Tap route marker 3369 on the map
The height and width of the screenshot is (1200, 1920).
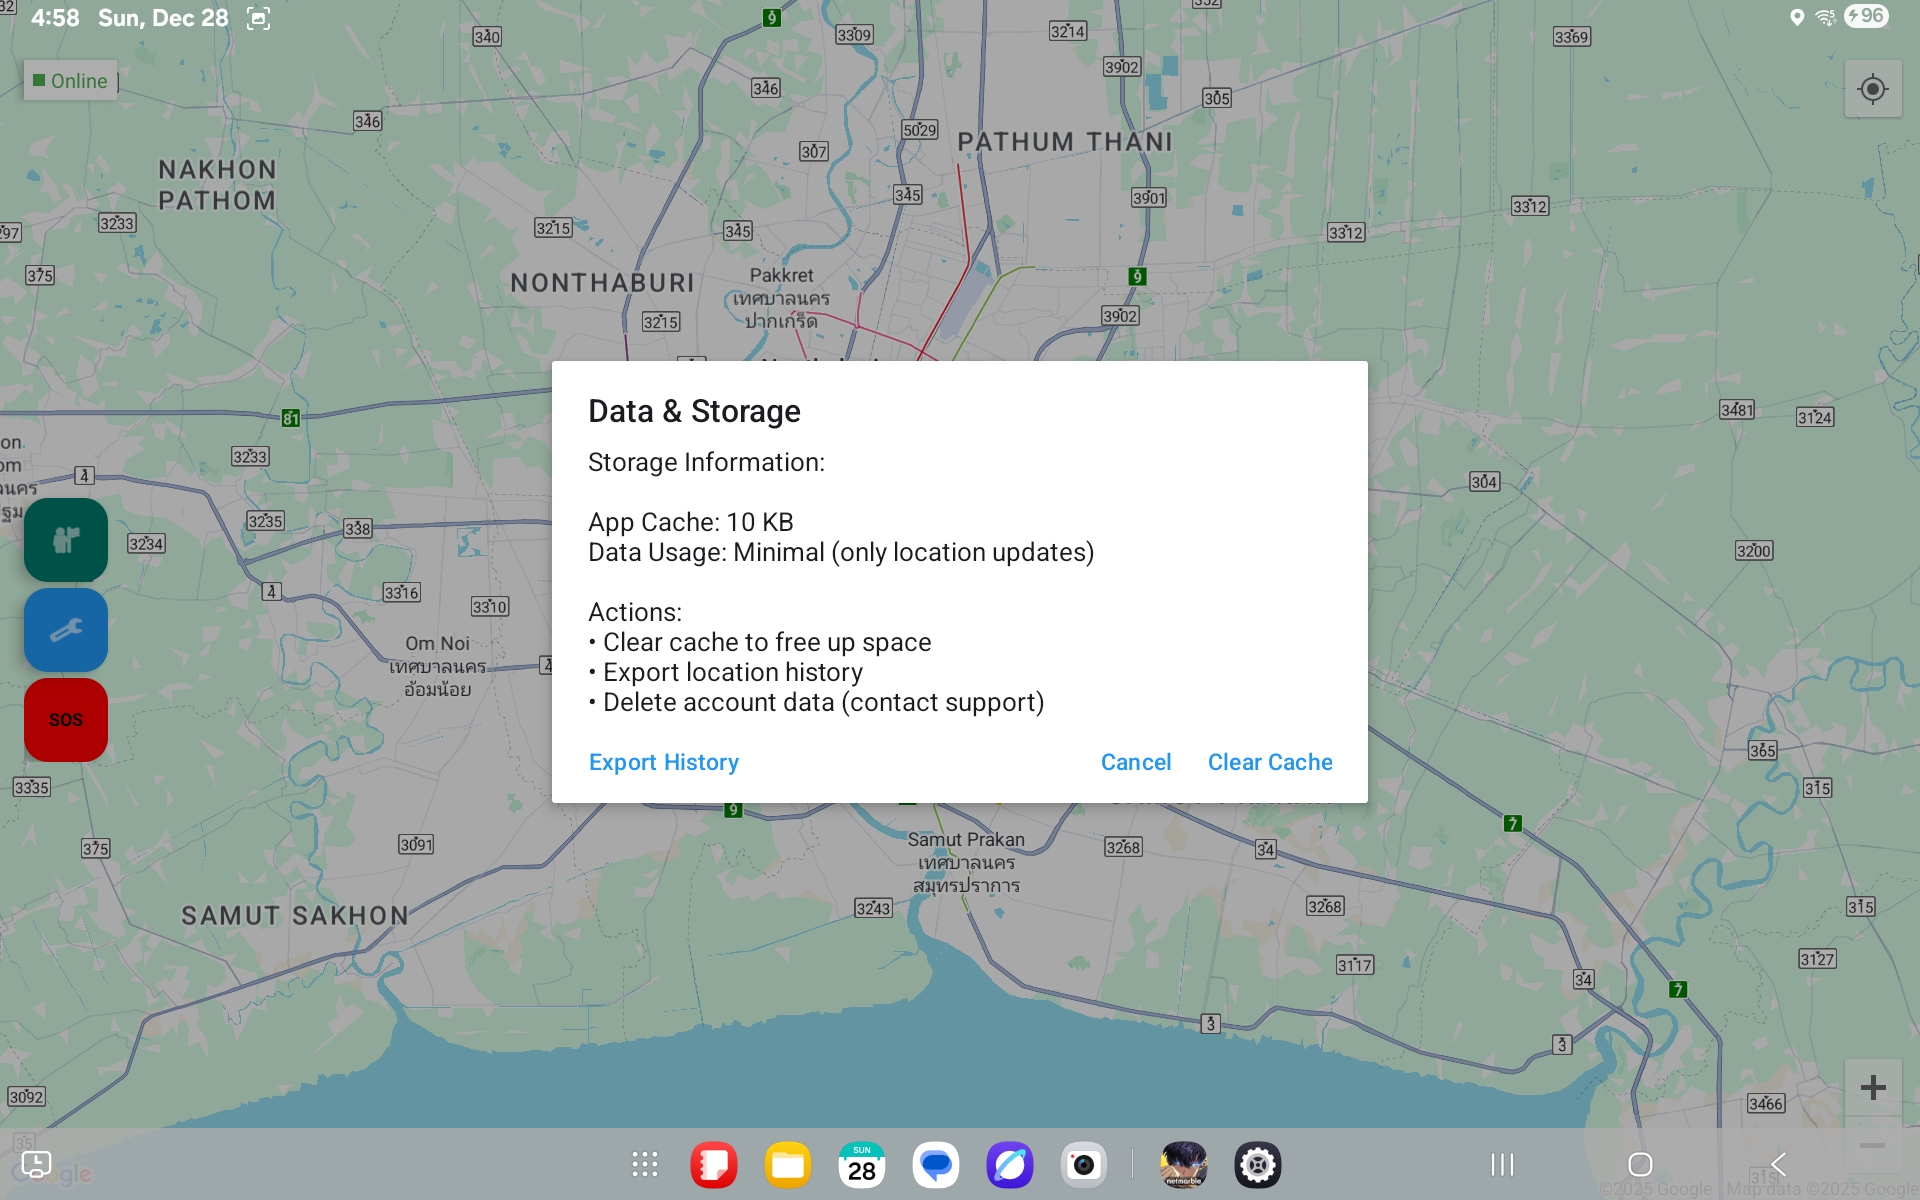1571,37
